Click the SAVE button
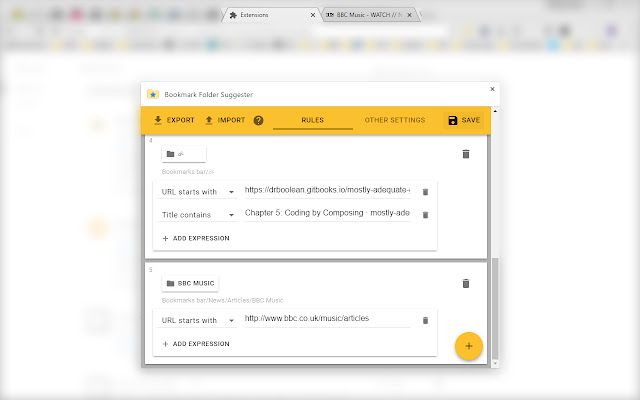 pos(464,120)
